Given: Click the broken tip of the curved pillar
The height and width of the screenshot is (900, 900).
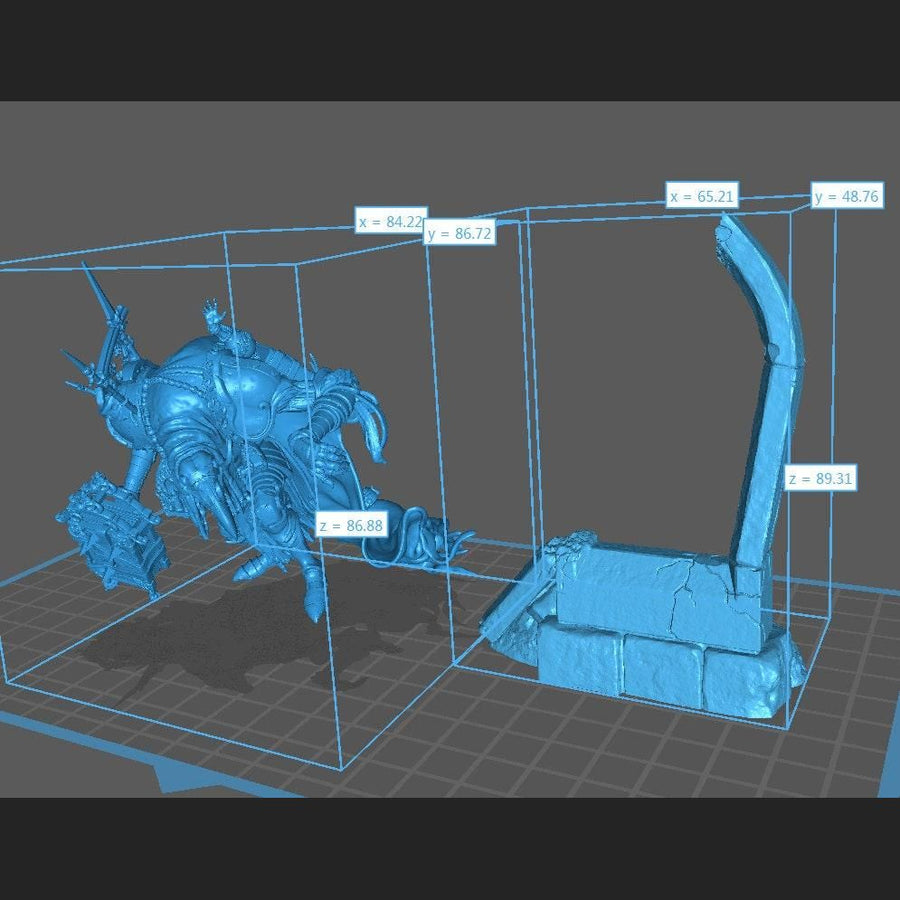Looking at the screenshot, I should pyautogui.click(x=726, y=230).
